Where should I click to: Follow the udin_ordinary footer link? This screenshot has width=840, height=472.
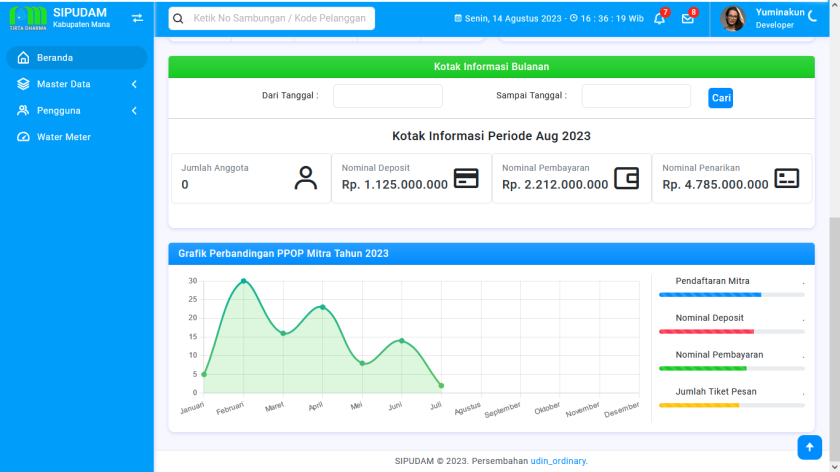tap(558, 461)
